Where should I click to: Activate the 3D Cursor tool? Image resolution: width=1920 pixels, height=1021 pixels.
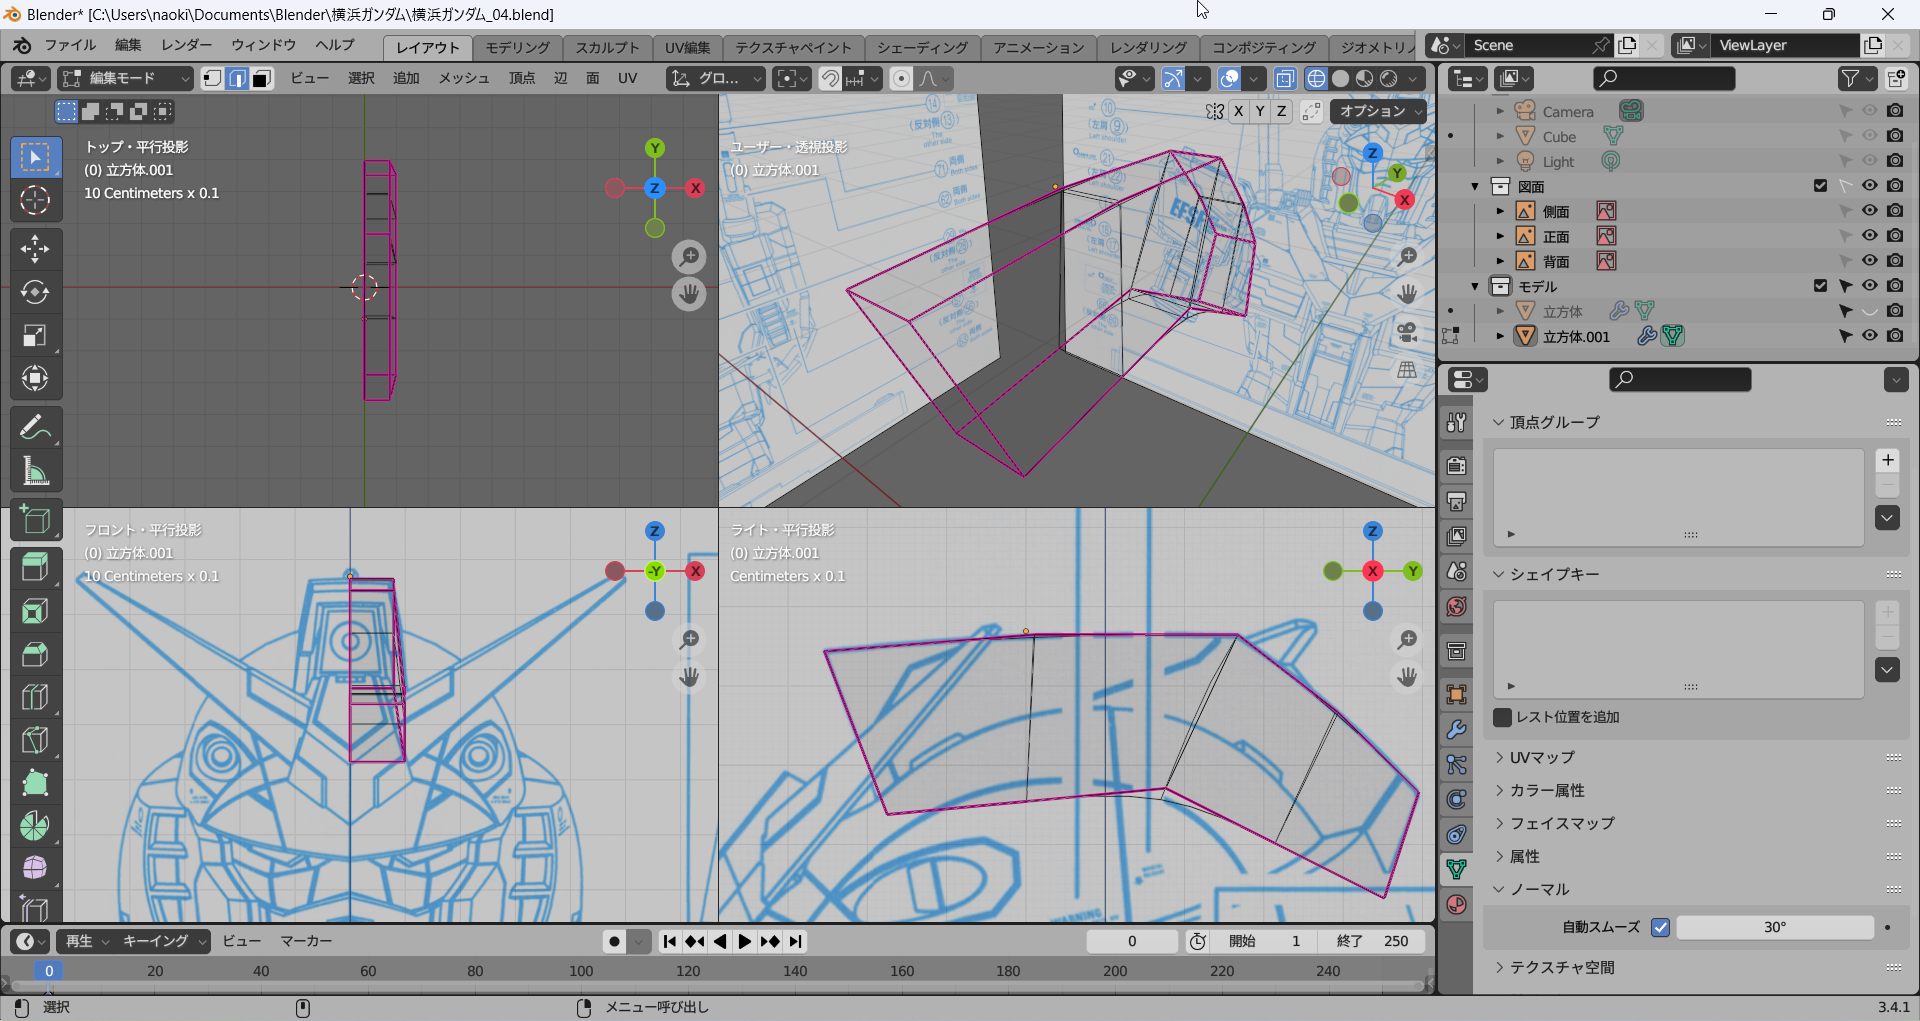click(35, 201)
